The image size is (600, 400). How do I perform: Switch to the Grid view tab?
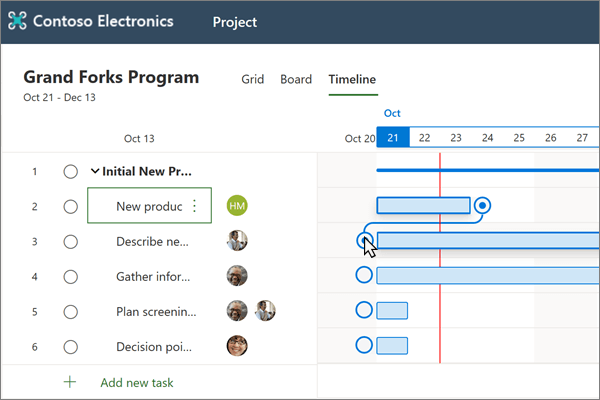(x=253, y=79)
